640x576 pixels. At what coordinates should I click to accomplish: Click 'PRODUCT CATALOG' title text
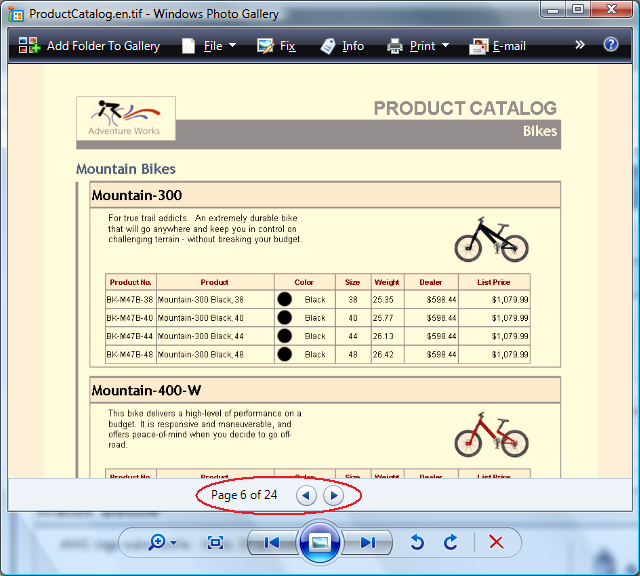[465, 108]
